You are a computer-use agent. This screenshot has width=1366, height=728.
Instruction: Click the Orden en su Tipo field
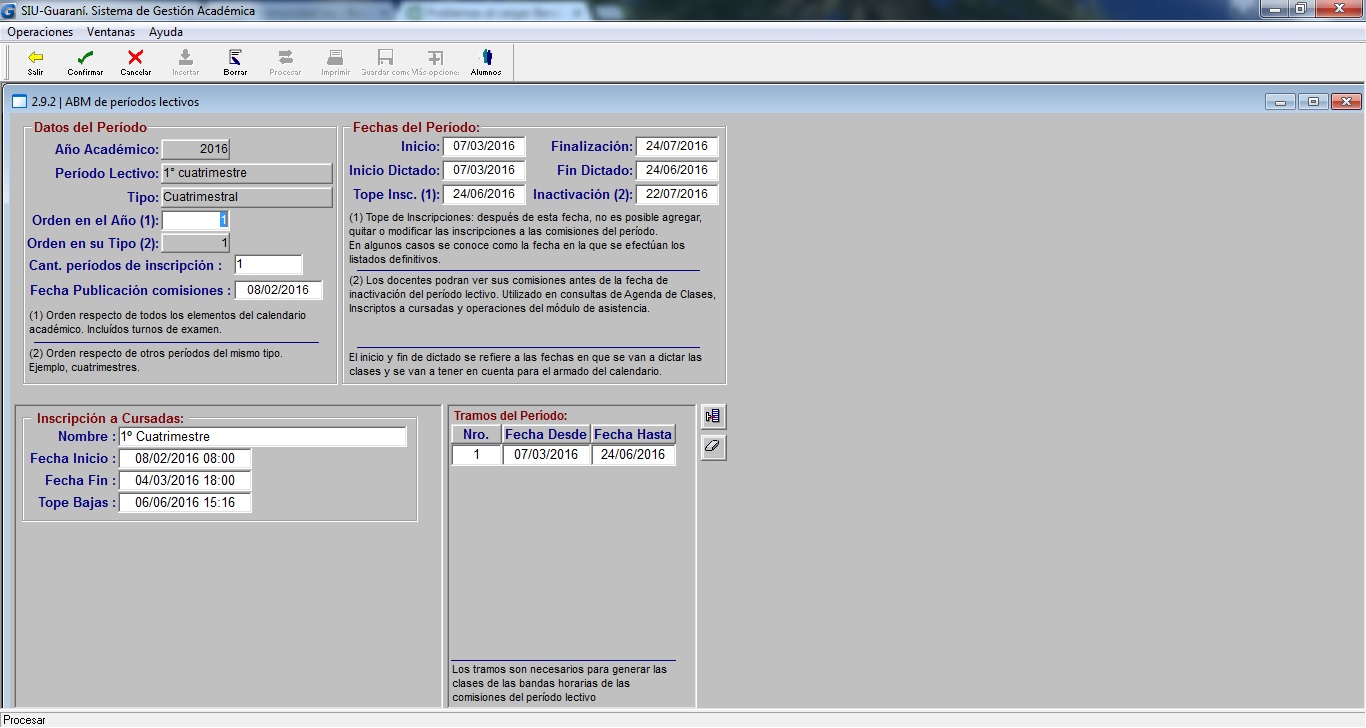click(196, 243)
